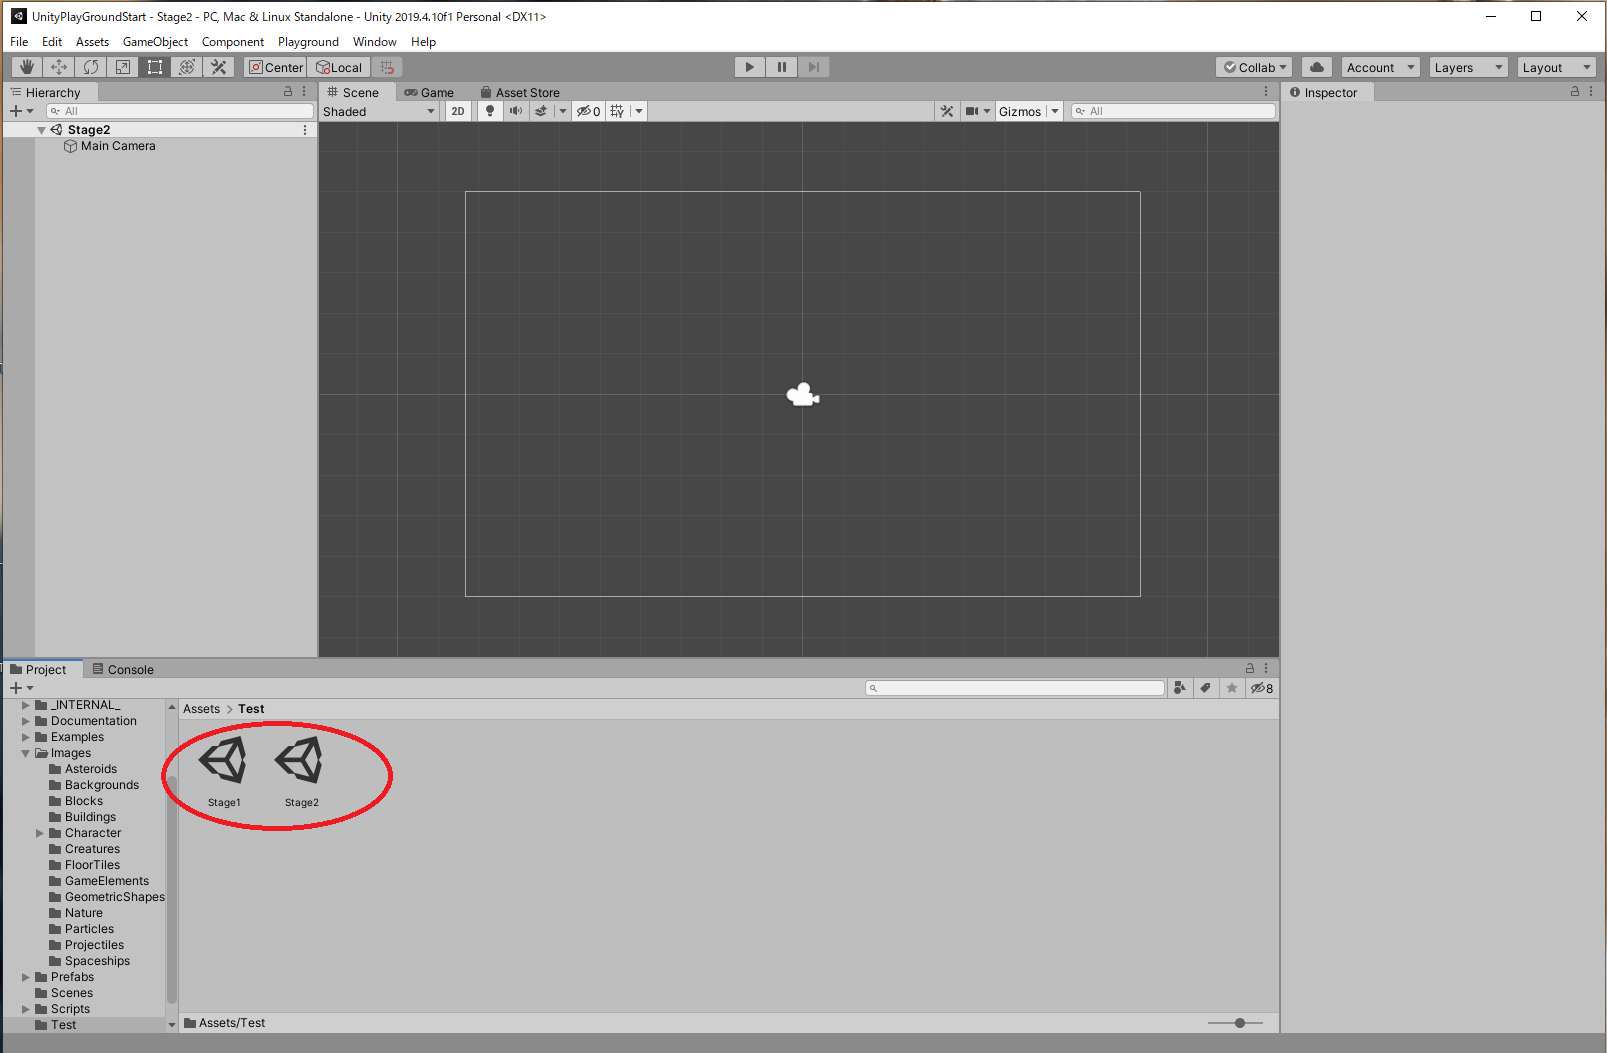Switch to the Asset Store tab
This screenshot has width=1607, height=1053.
pos(520,92)
